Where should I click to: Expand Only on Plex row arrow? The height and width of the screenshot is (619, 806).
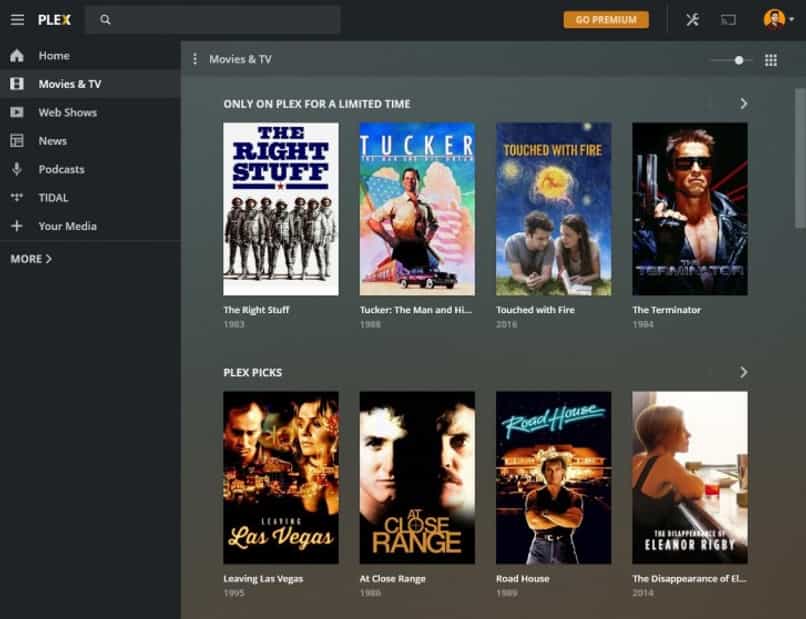[743, 104]
